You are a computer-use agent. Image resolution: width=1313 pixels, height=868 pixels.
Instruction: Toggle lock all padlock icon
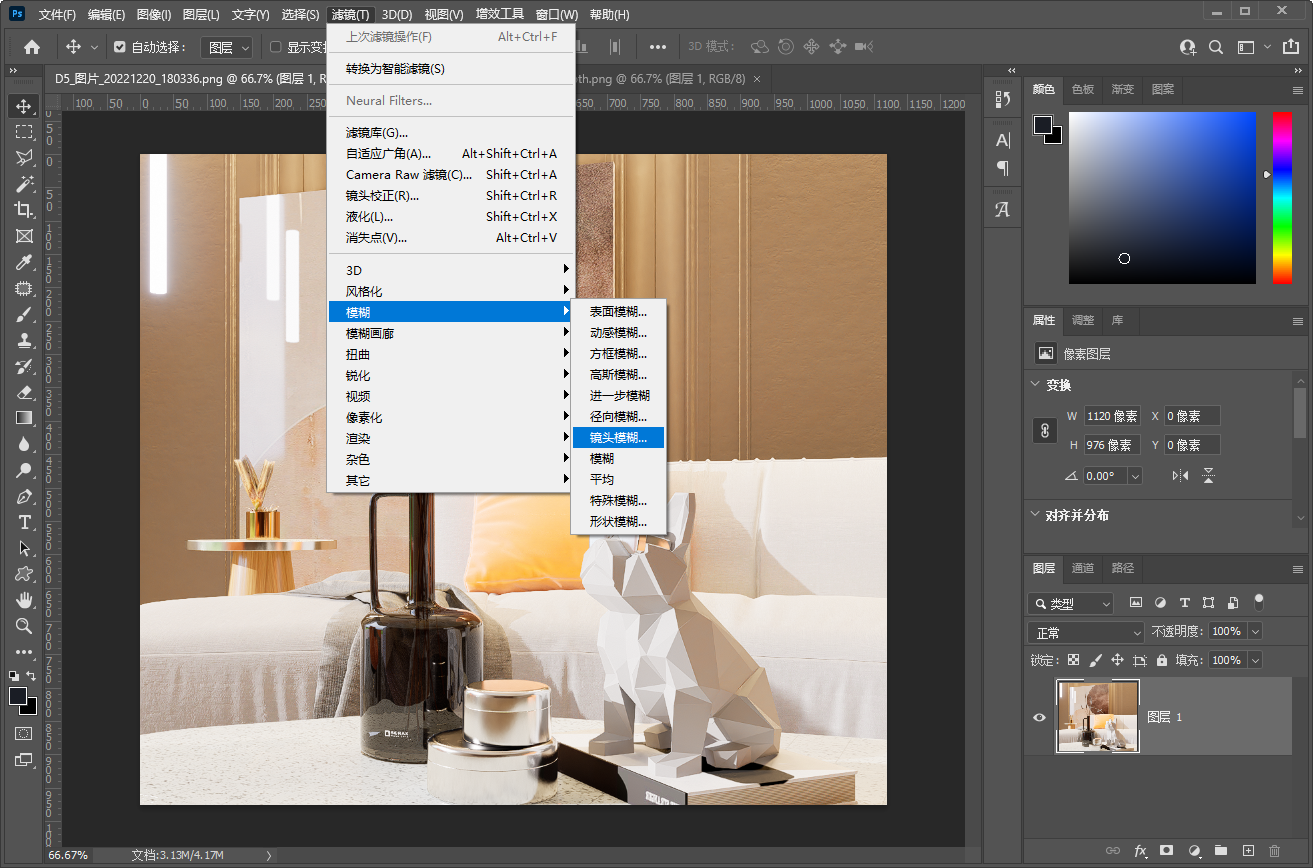tap(1162, 660)
